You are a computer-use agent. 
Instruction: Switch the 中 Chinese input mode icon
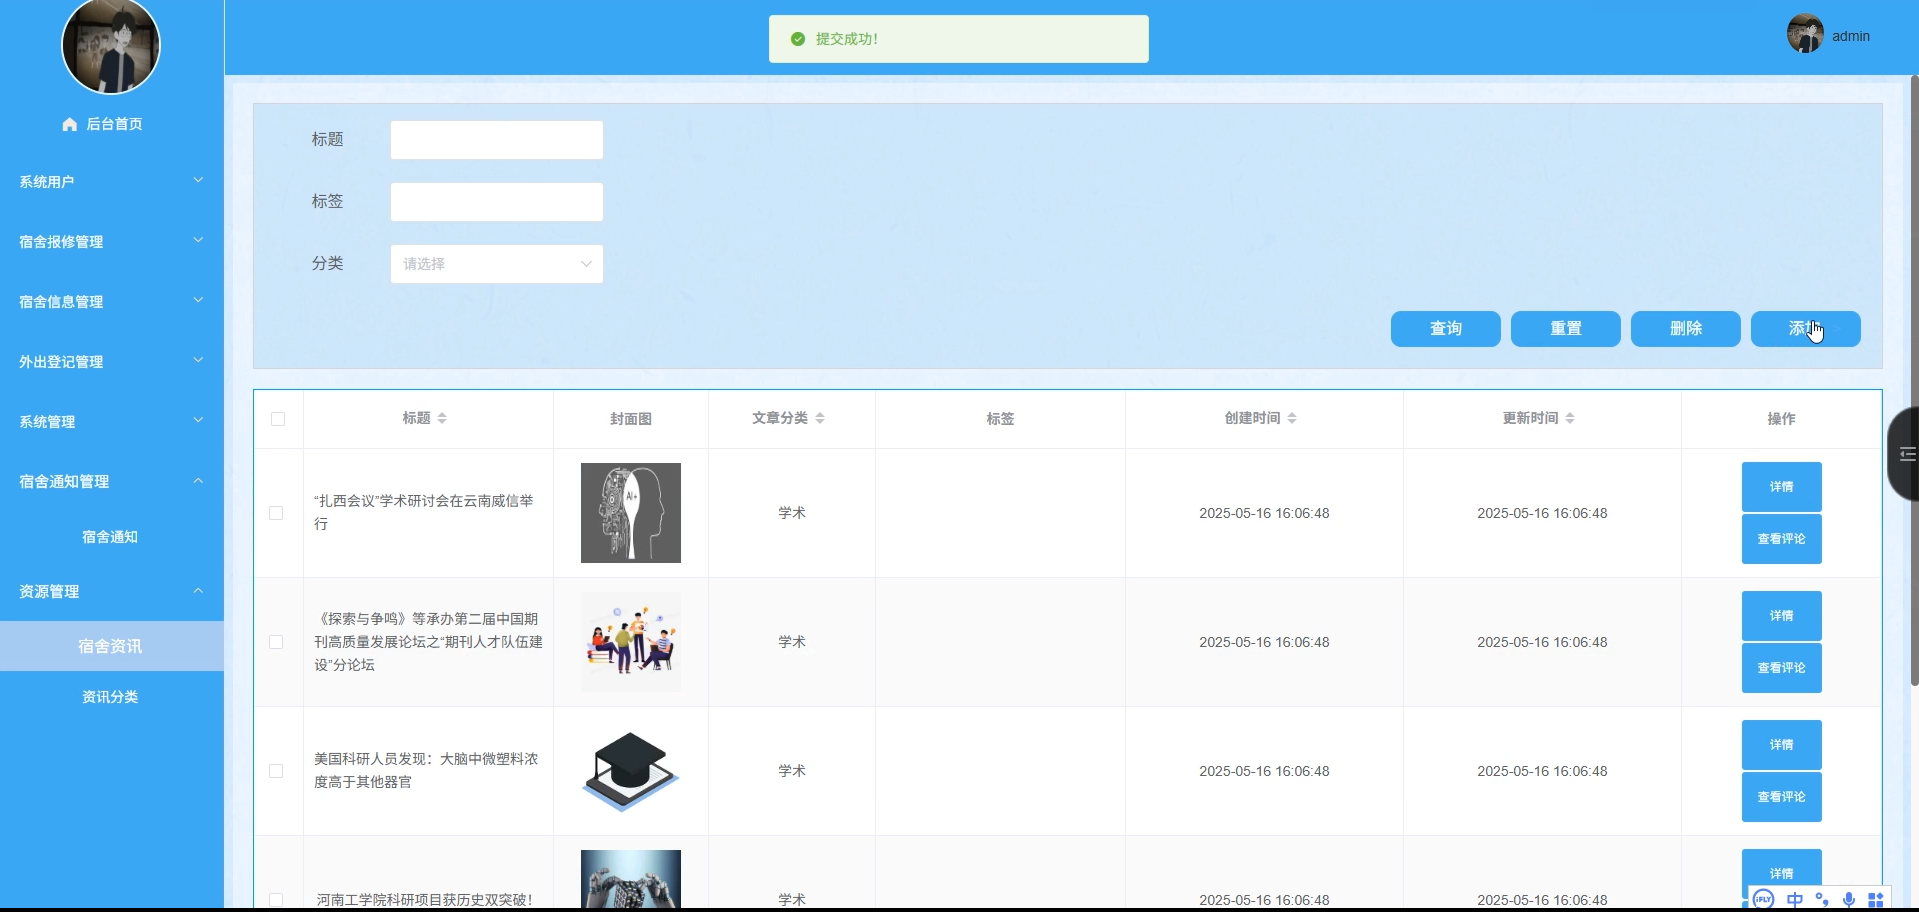click(1795, 899)
